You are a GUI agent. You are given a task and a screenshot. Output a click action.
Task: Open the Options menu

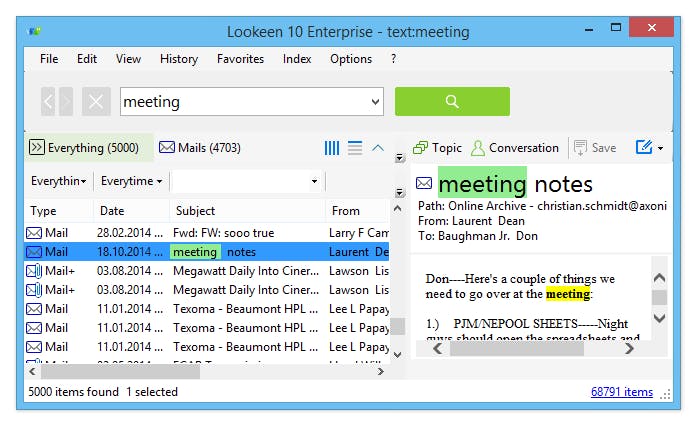pyautogui.click(x=351, y=59)
